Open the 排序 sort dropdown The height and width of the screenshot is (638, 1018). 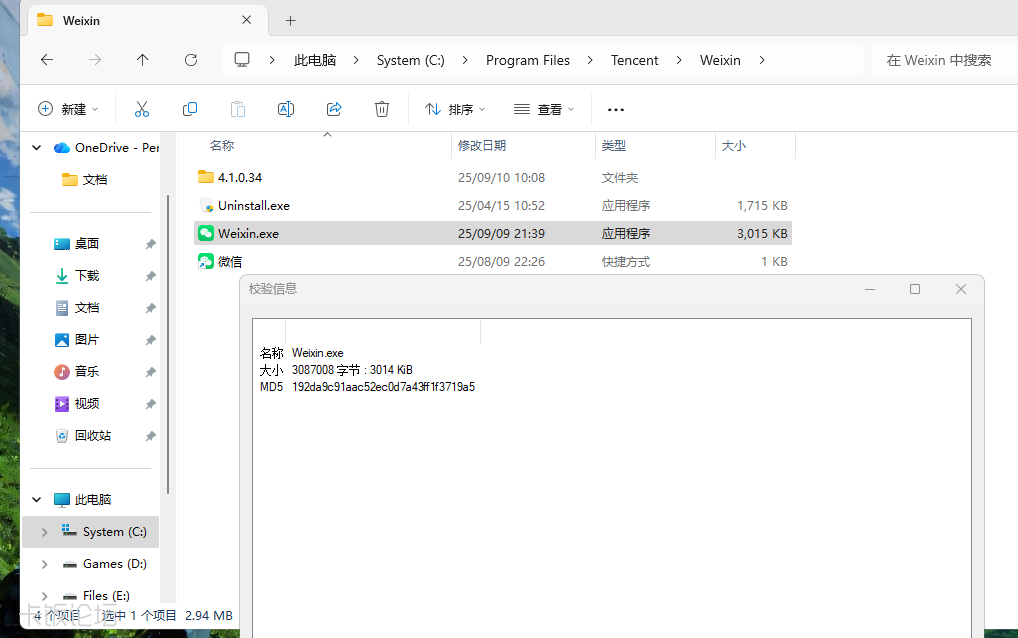(x=455, y=109)
